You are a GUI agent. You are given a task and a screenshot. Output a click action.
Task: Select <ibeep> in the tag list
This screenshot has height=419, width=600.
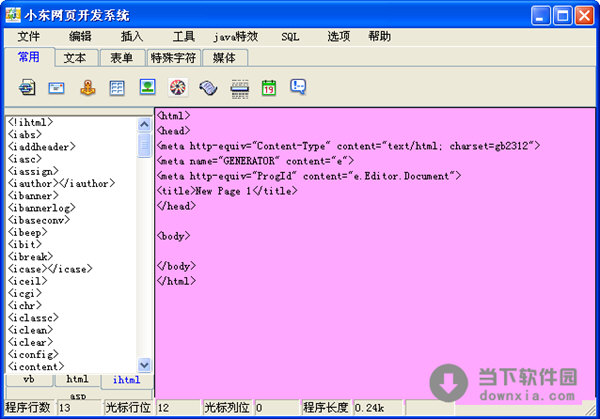click(28, 233)
